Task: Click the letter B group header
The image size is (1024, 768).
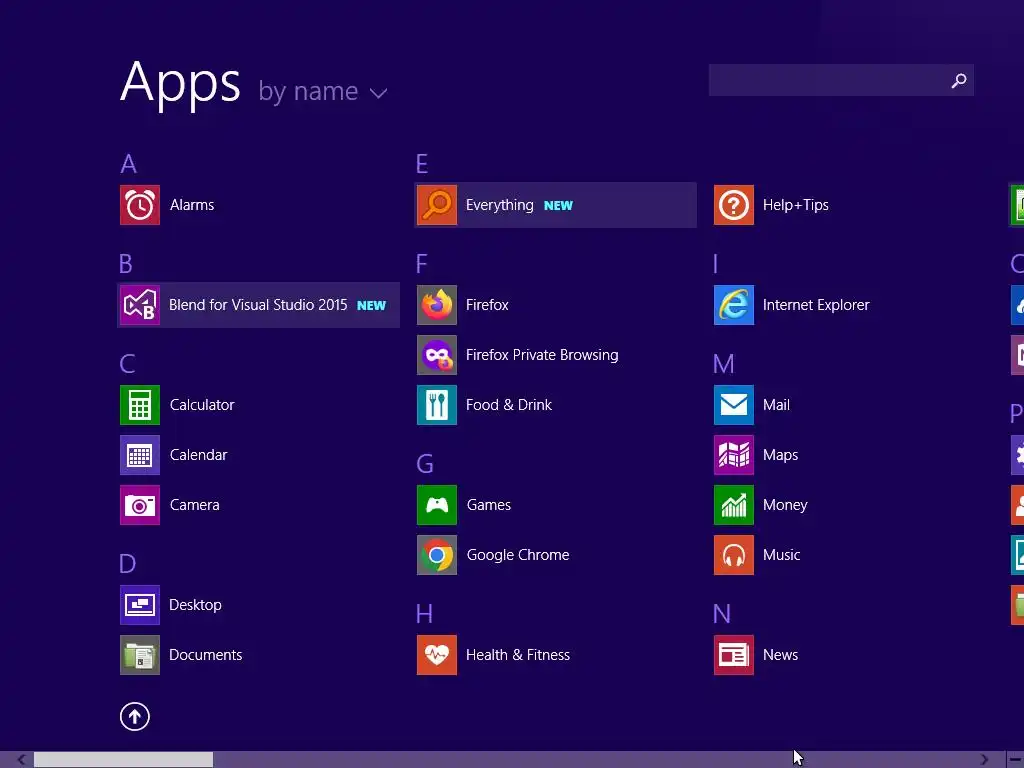Action: [126, 264]
